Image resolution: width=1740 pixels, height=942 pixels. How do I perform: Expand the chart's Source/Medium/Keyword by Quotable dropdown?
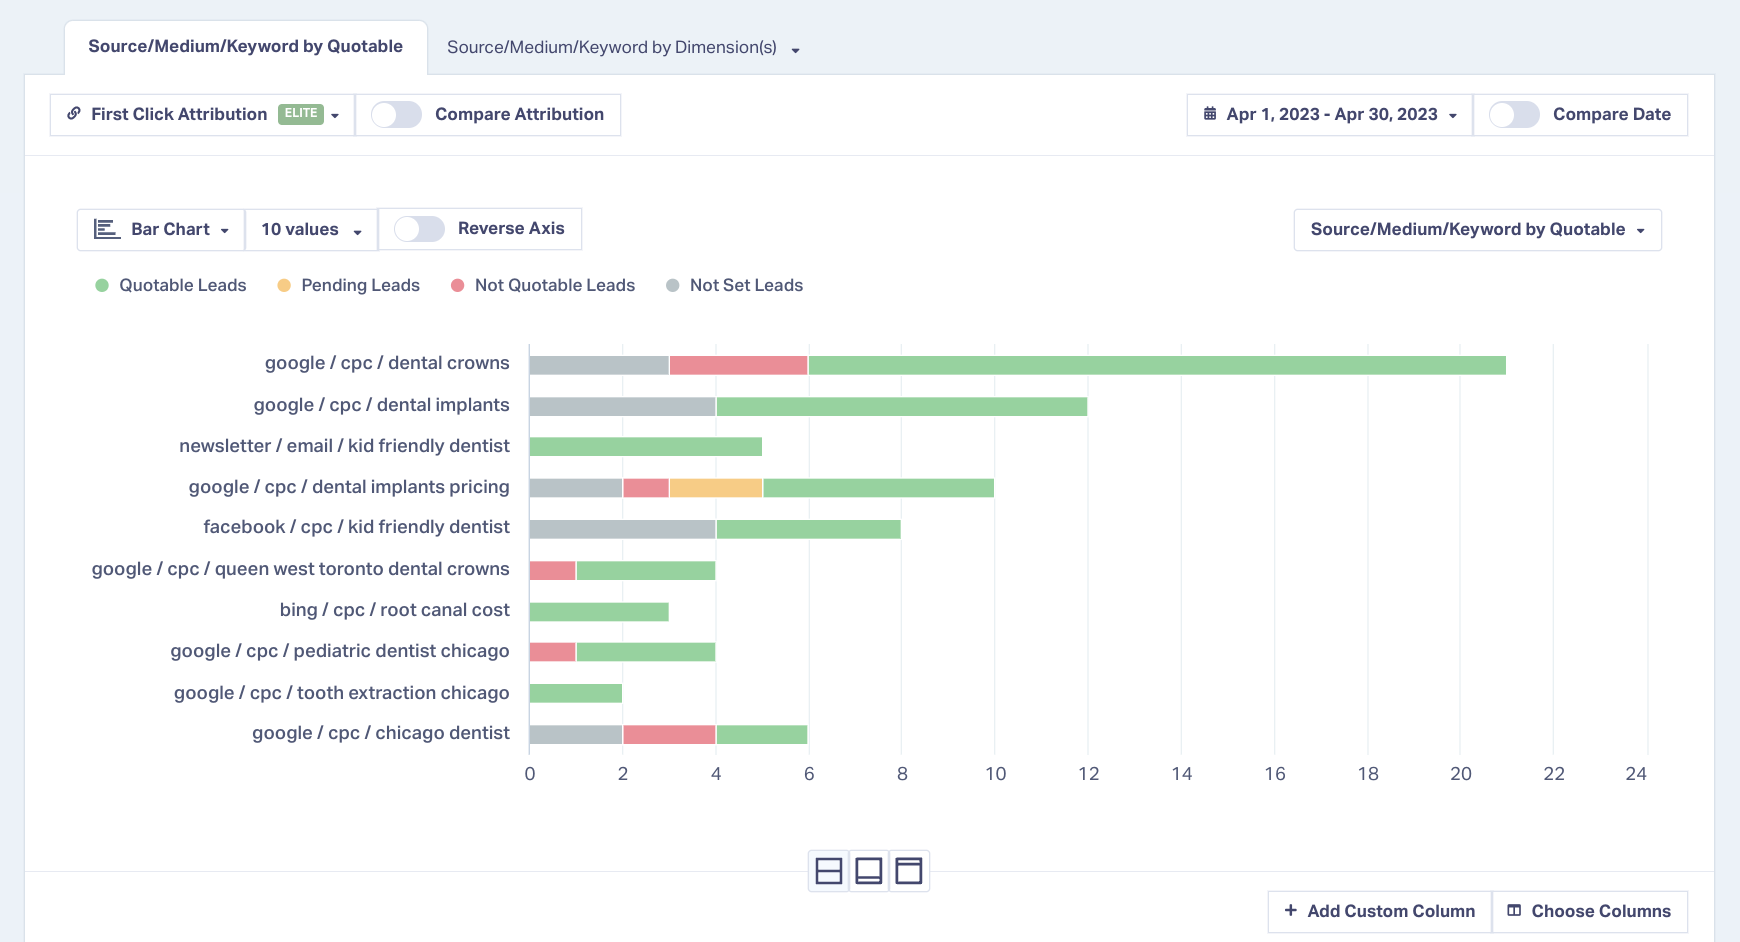click(1477, 230)
